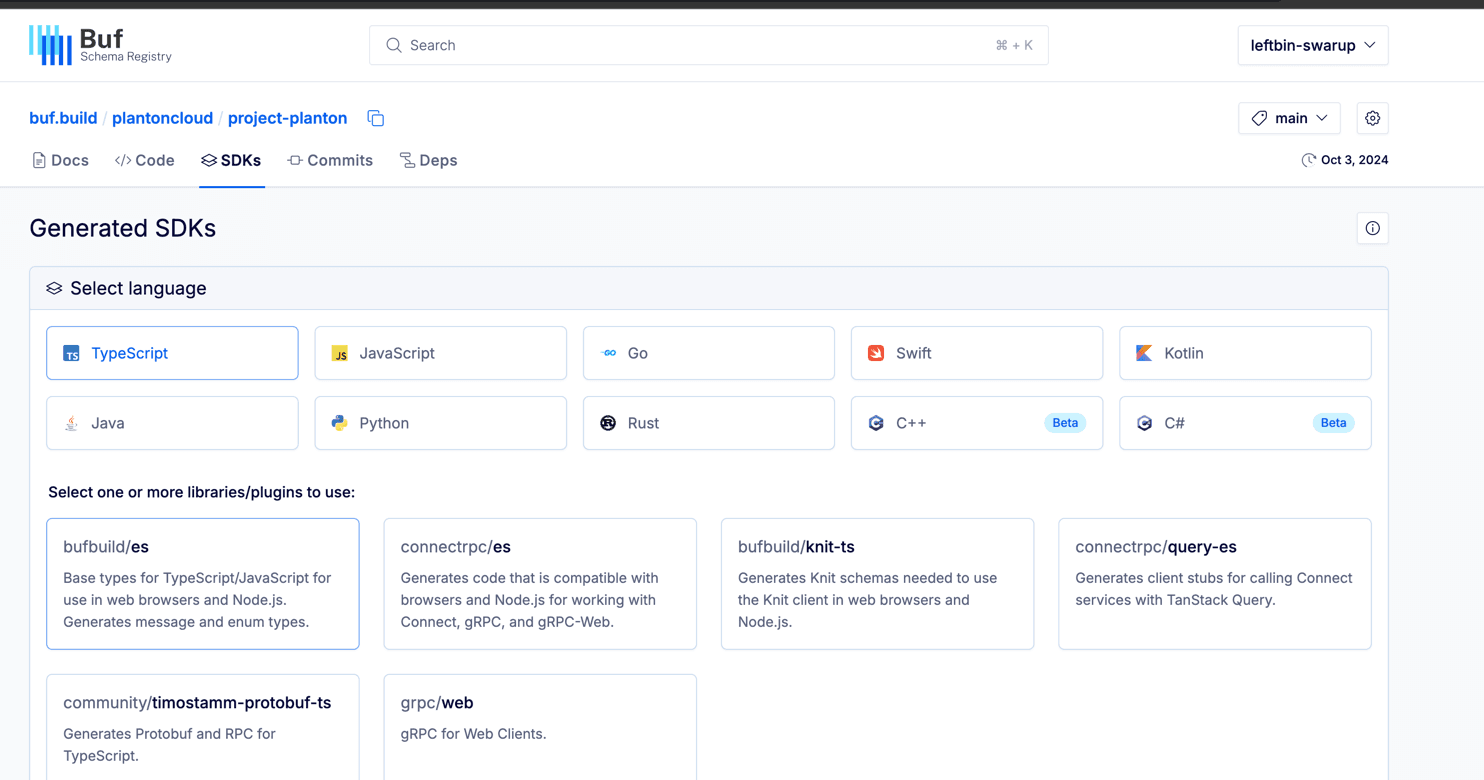Pick the grpc/web plugin card
This screenshot has height=780, width=1484.
(x=540, y=727)
